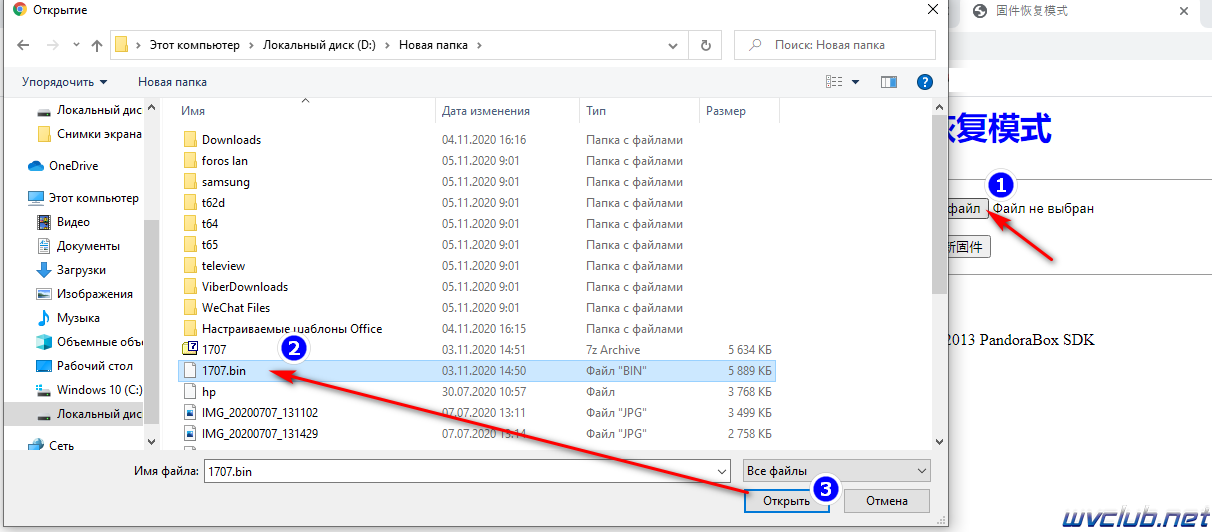
Task: Open Сеть in the navigation pane
Action: coord(61,446)
